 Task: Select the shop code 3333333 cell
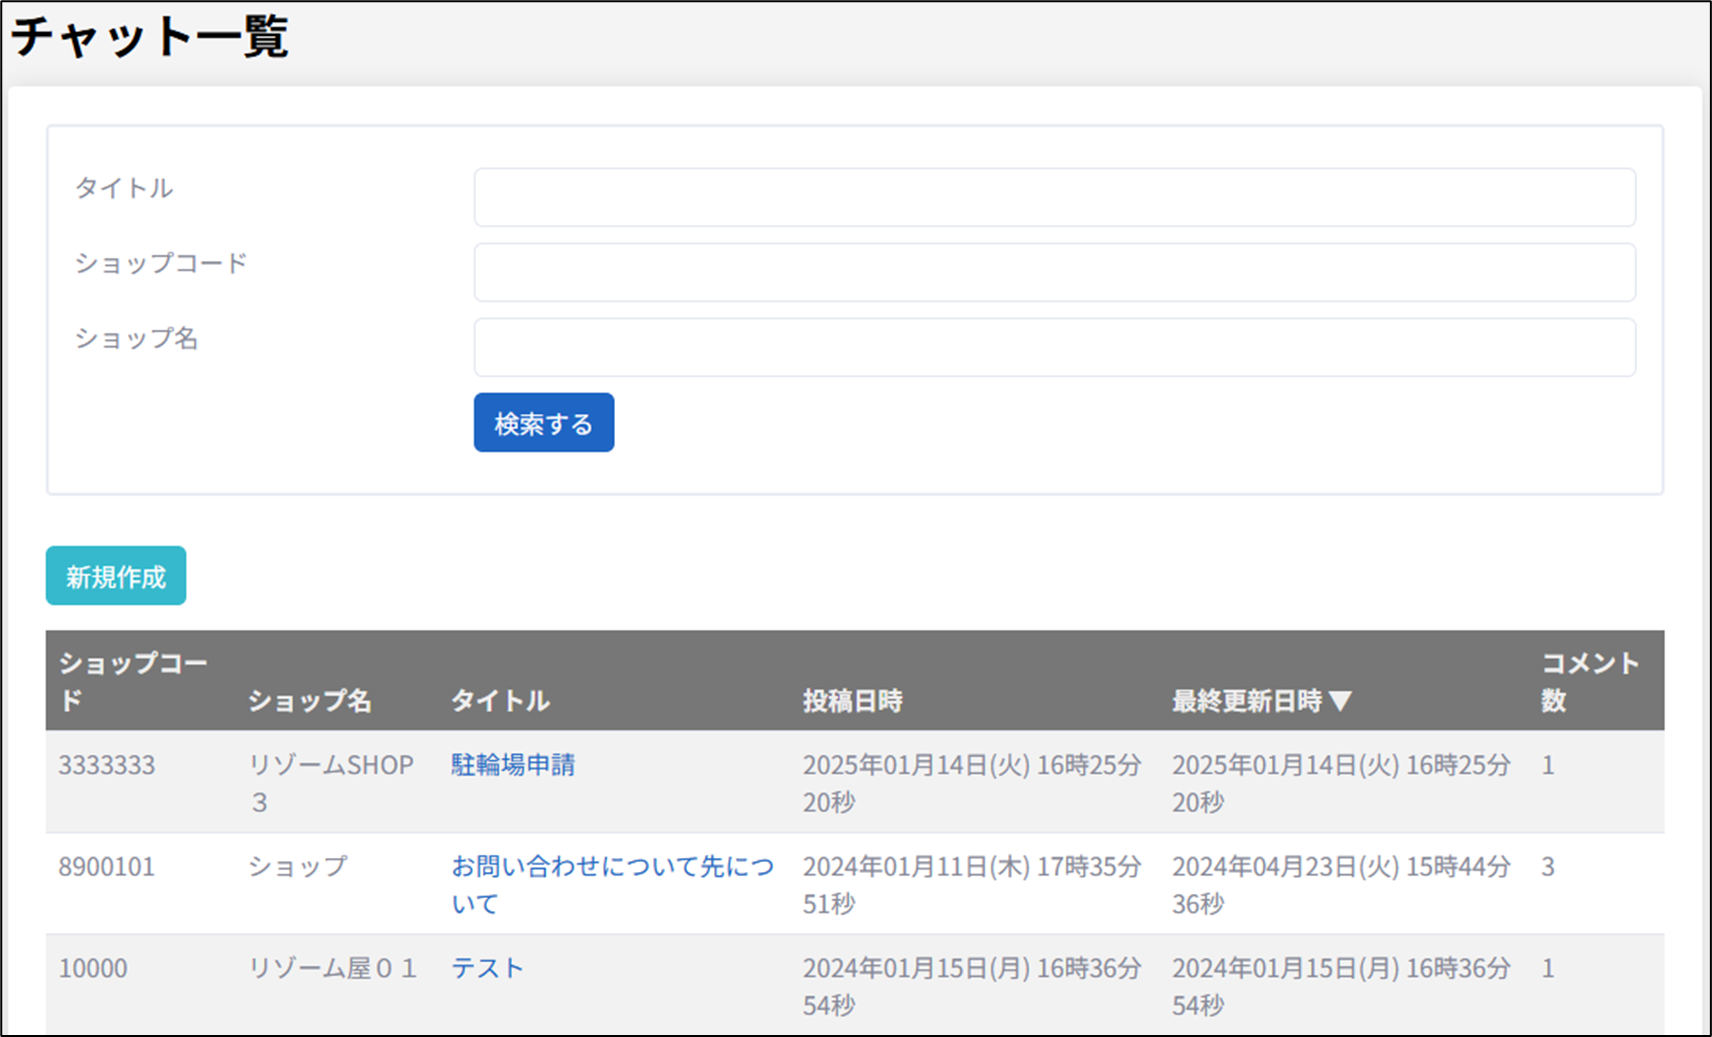[107, 765]
